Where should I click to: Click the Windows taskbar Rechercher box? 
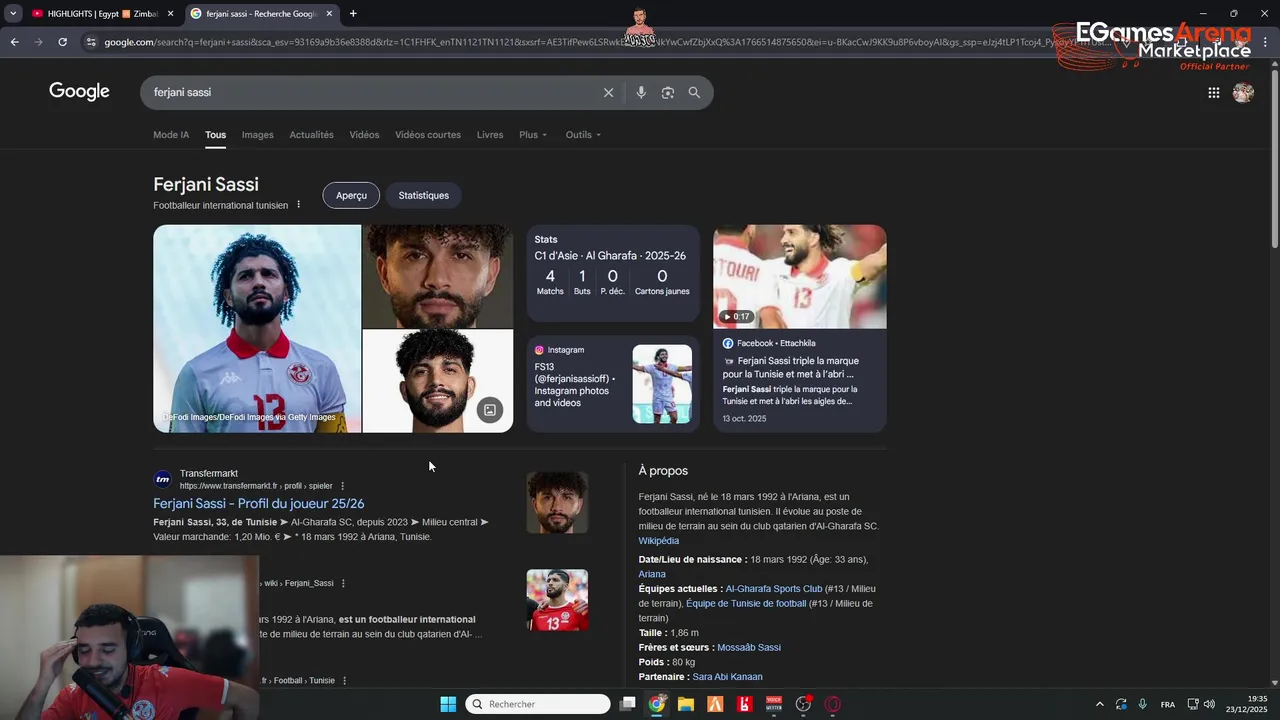point(537,704)
